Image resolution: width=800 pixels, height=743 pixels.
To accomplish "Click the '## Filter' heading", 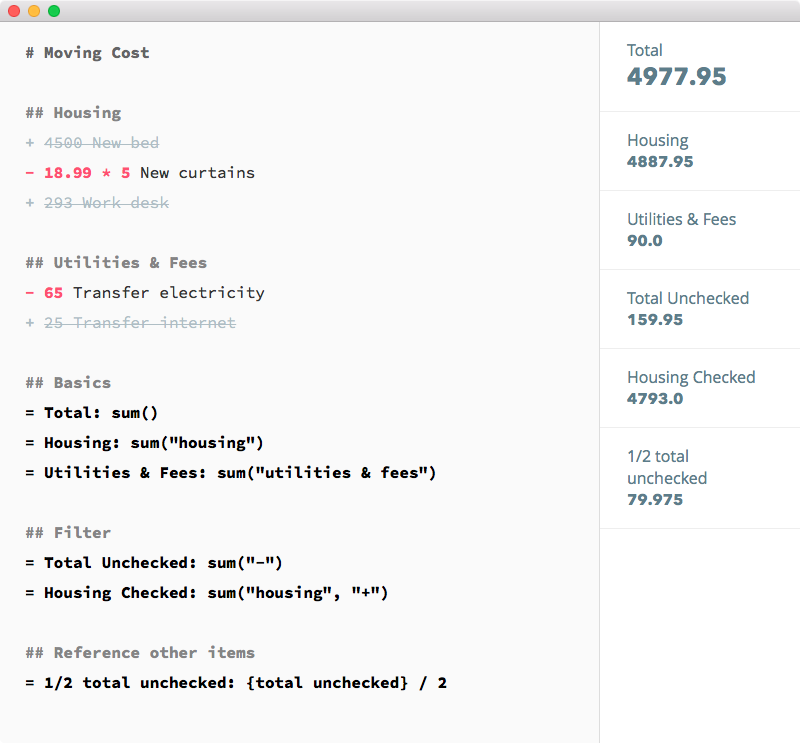I will point(68,533).
